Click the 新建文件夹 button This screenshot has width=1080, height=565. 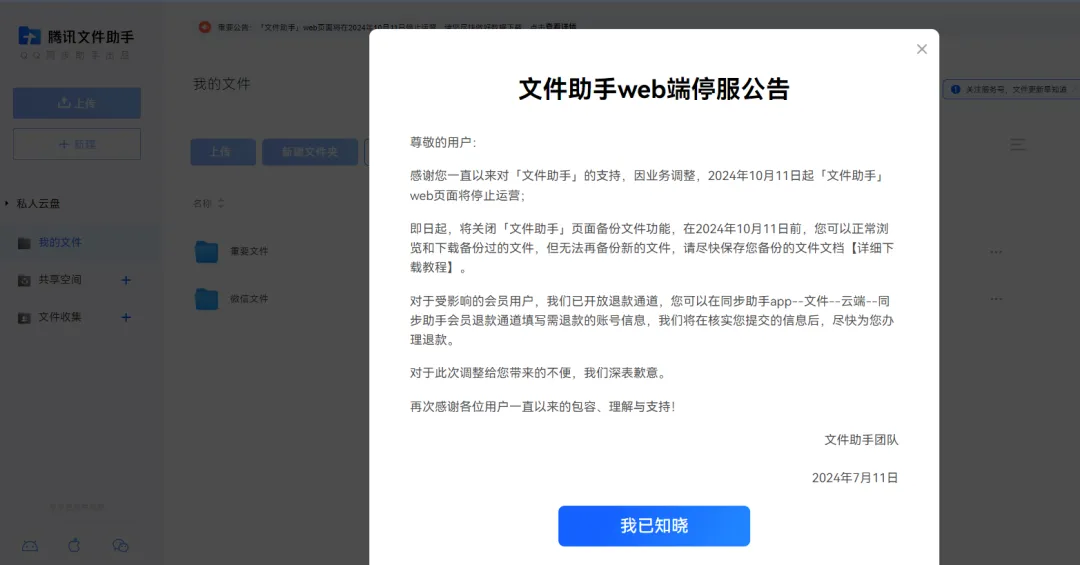310,152
